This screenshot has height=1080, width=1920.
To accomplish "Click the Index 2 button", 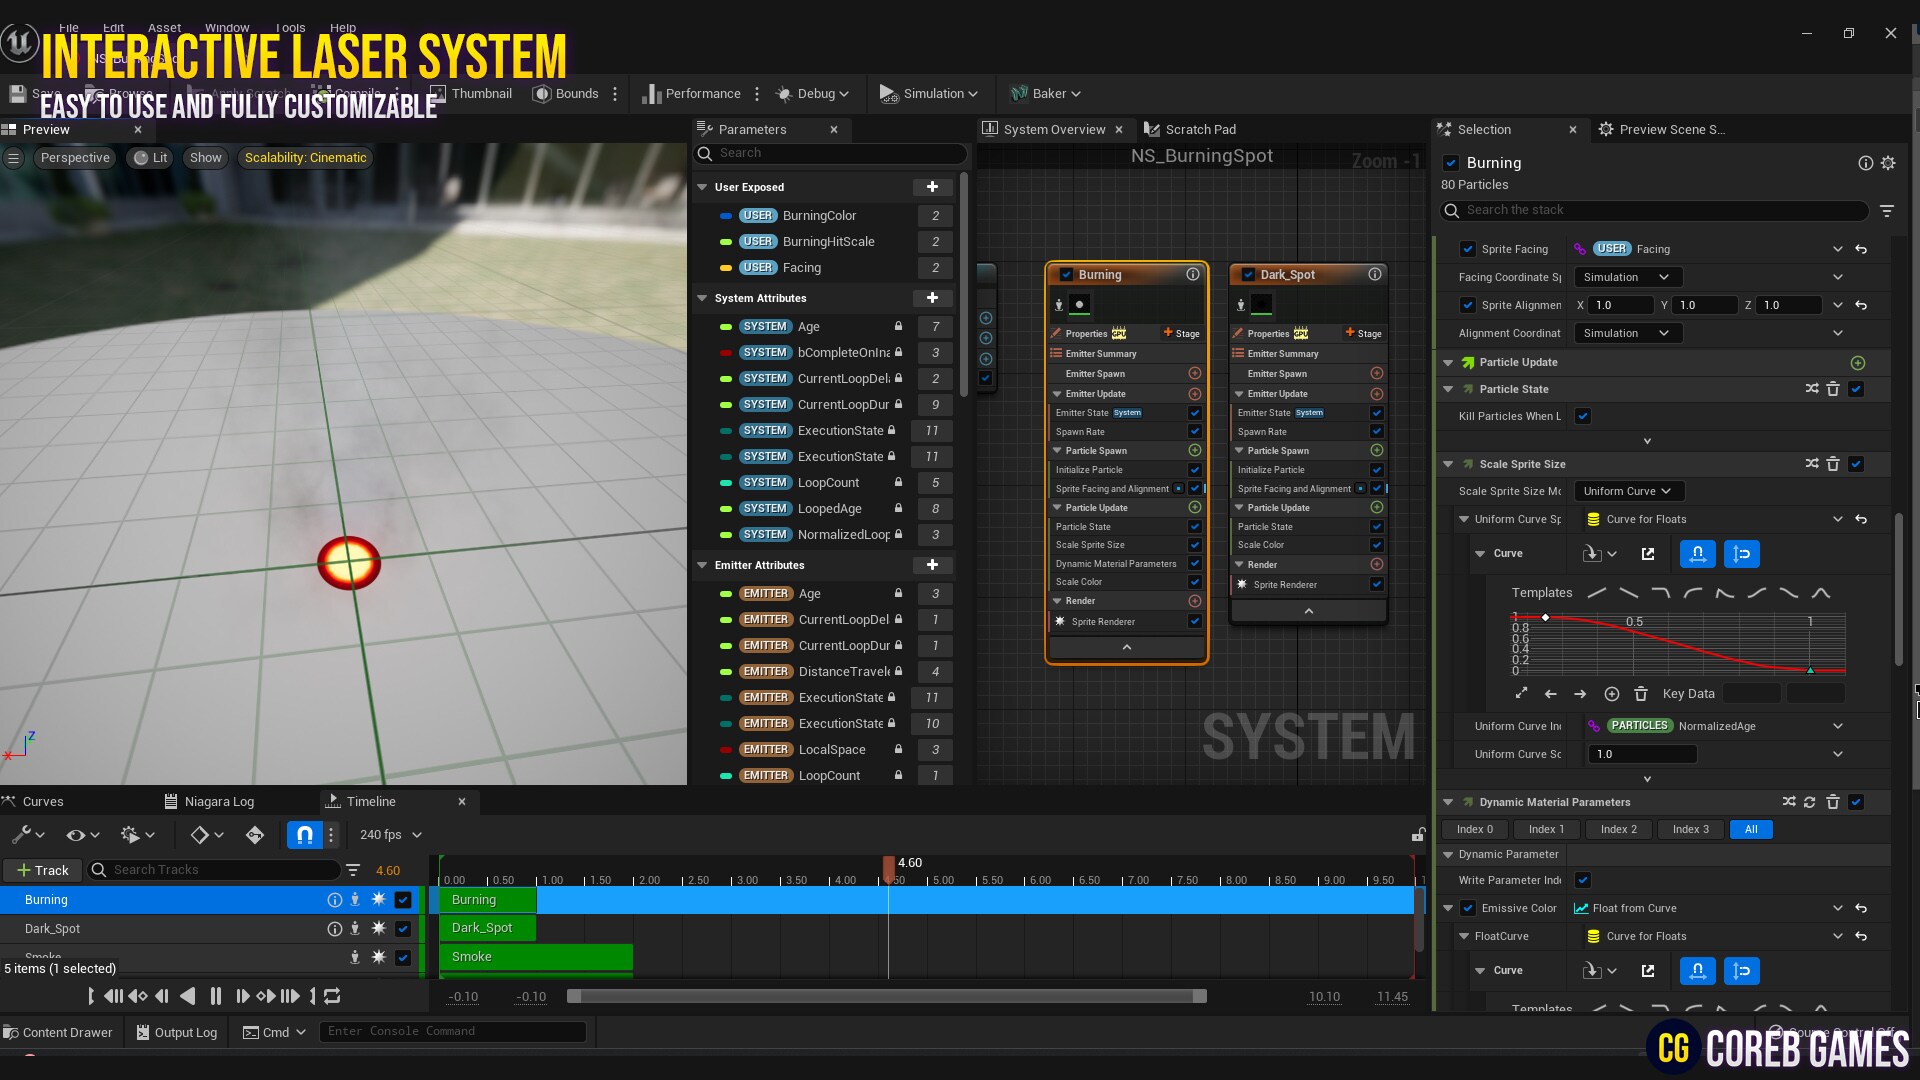I will pos(1618,829).
